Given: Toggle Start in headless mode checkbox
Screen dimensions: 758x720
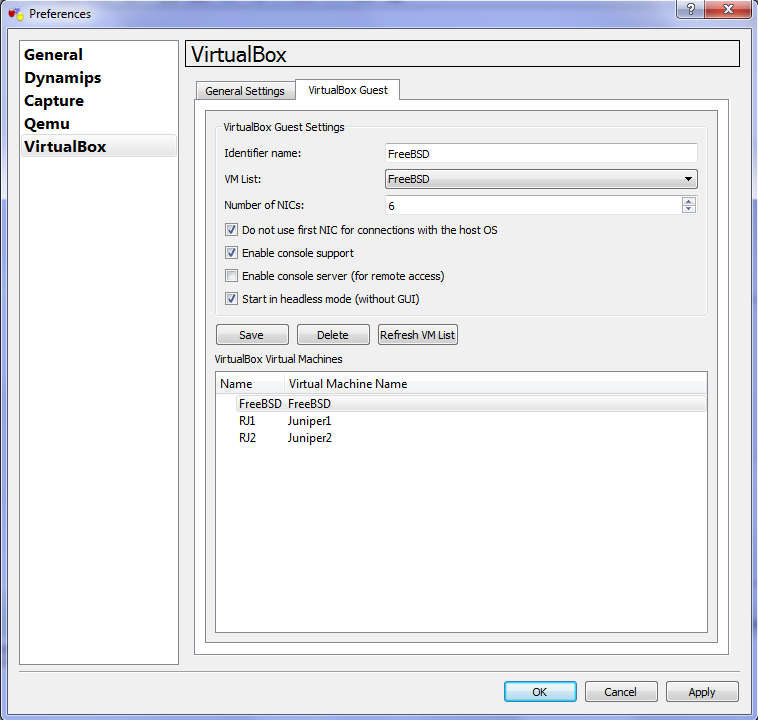Looking at the screenshot, I should tap(232, 298).
